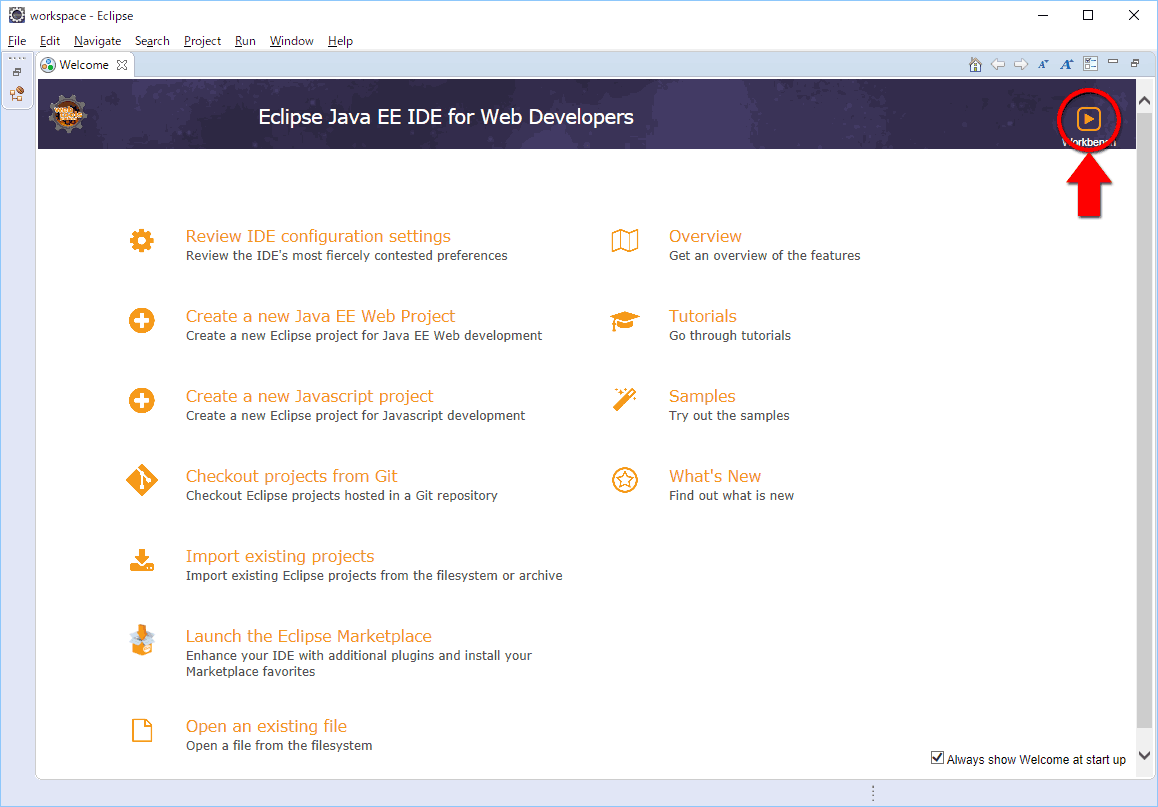Click 'Eclipse Java EE IDE for Web Developers' heading
Screen dimensions: 1158x807
coord(446,117)
